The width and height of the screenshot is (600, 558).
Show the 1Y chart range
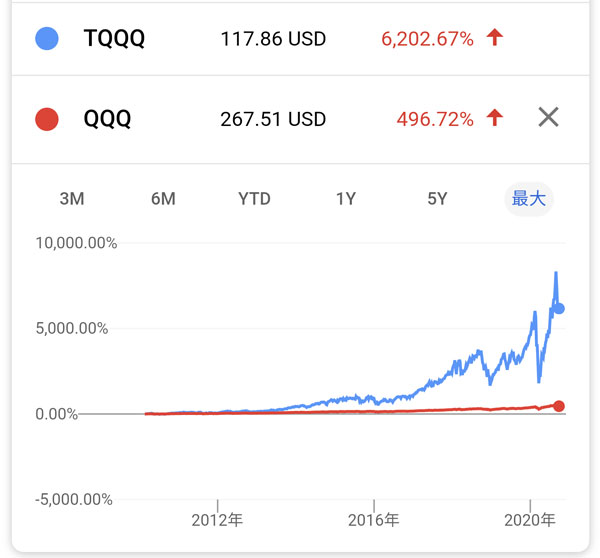(x=346, y=198)
